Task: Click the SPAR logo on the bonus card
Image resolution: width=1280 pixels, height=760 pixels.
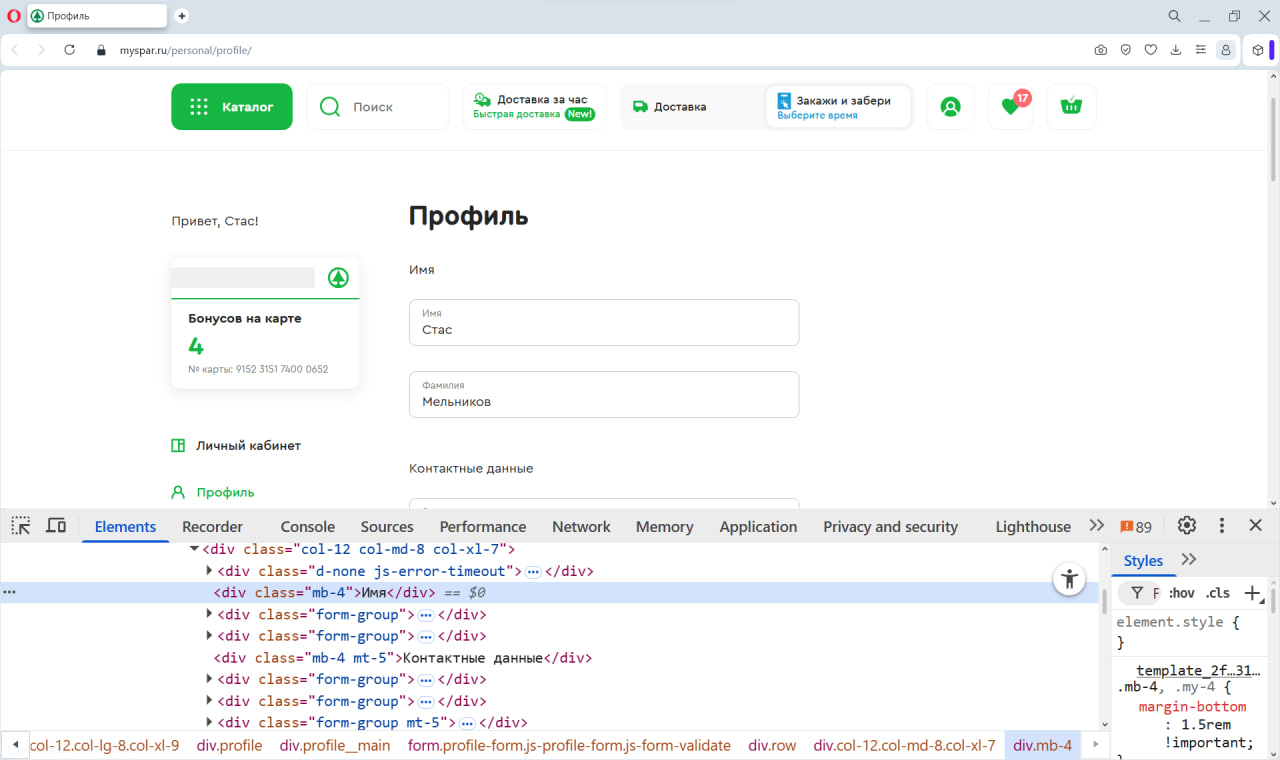Action: (338, 278)
